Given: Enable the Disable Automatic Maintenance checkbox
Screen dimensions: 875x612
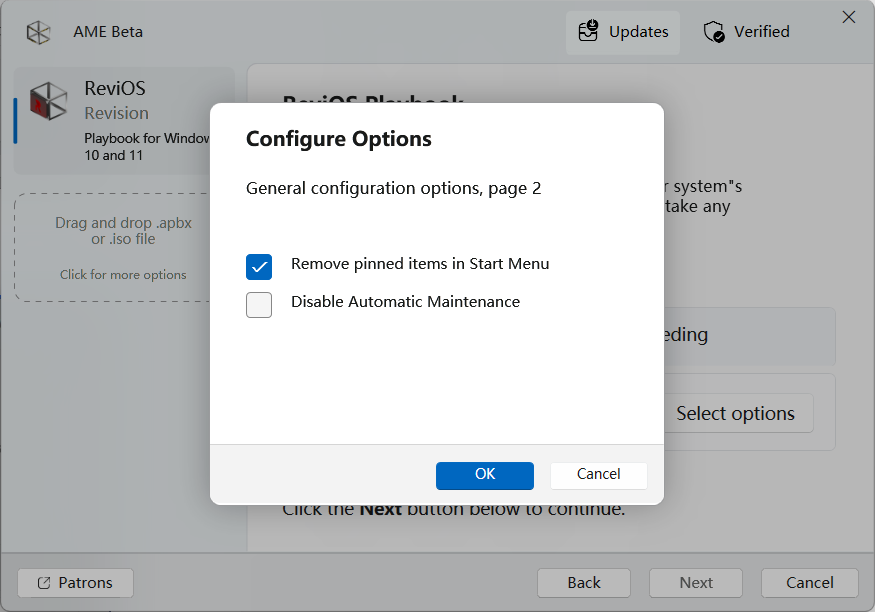Looking at the screenshot, I should coord(259,304).
